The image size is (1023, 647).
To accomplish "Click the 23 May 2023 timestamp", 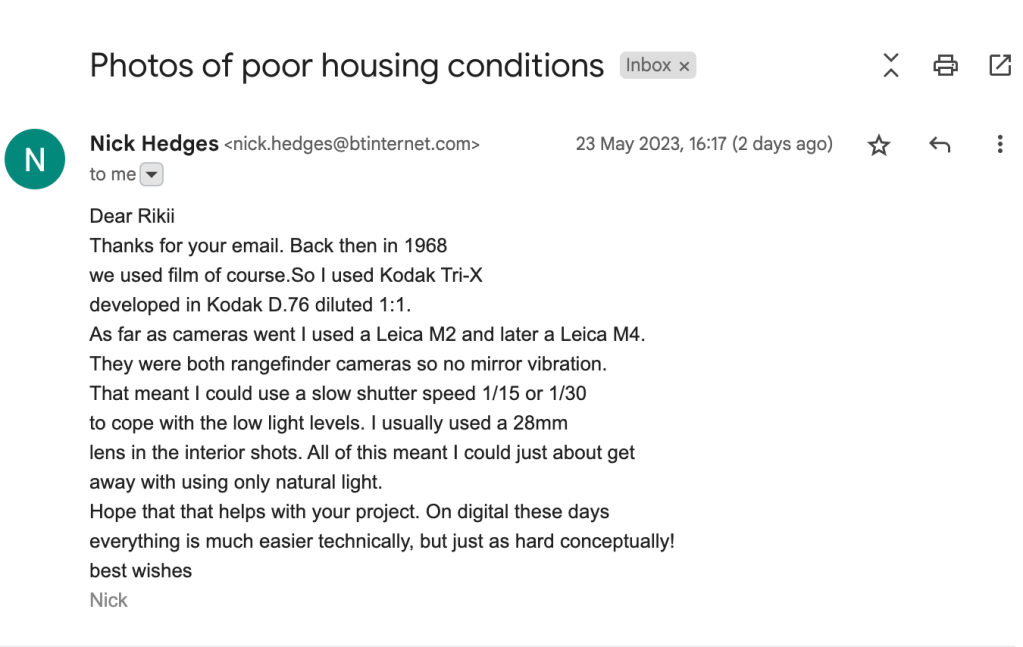I will coord(703,144).
